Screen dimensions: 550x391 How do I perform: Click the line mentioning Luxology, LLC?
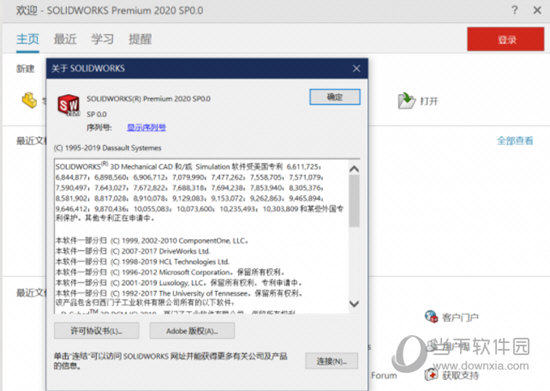179,283
